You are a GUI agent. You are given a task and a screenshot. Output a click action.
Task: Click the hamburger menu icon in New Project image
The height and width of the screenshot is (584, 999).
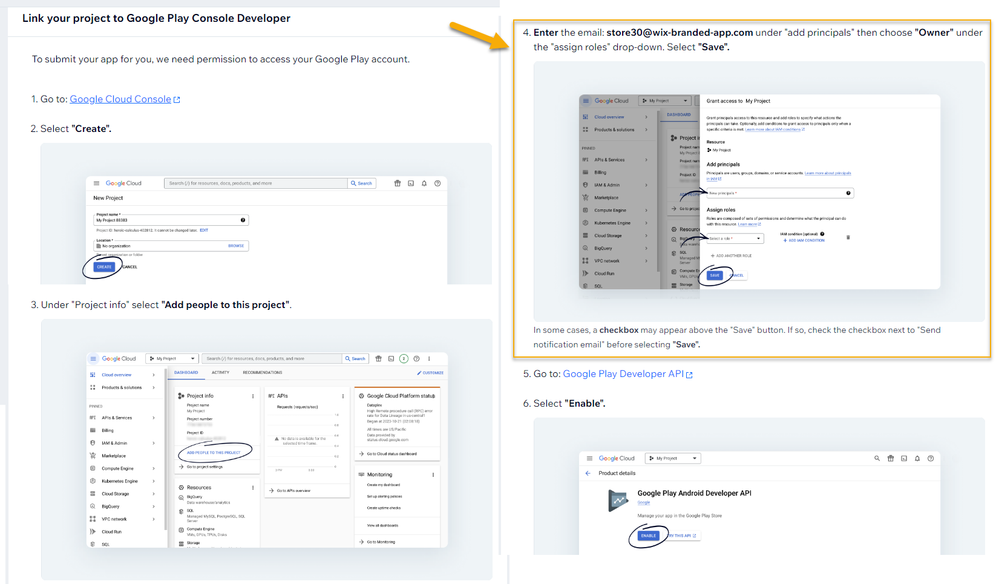(x=97, y=183)
